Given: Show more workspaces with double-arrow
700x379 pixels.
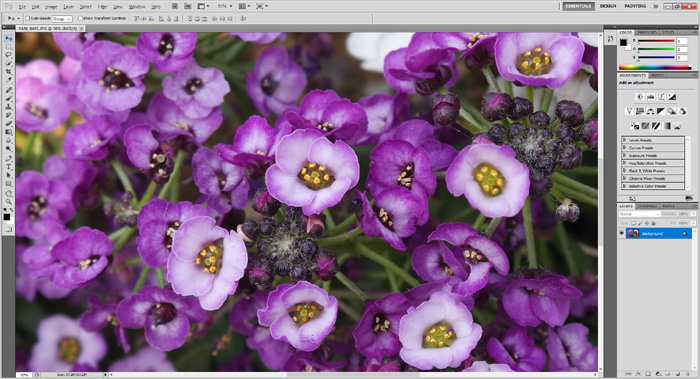Looking at the screenshot, I should (655, 6).
